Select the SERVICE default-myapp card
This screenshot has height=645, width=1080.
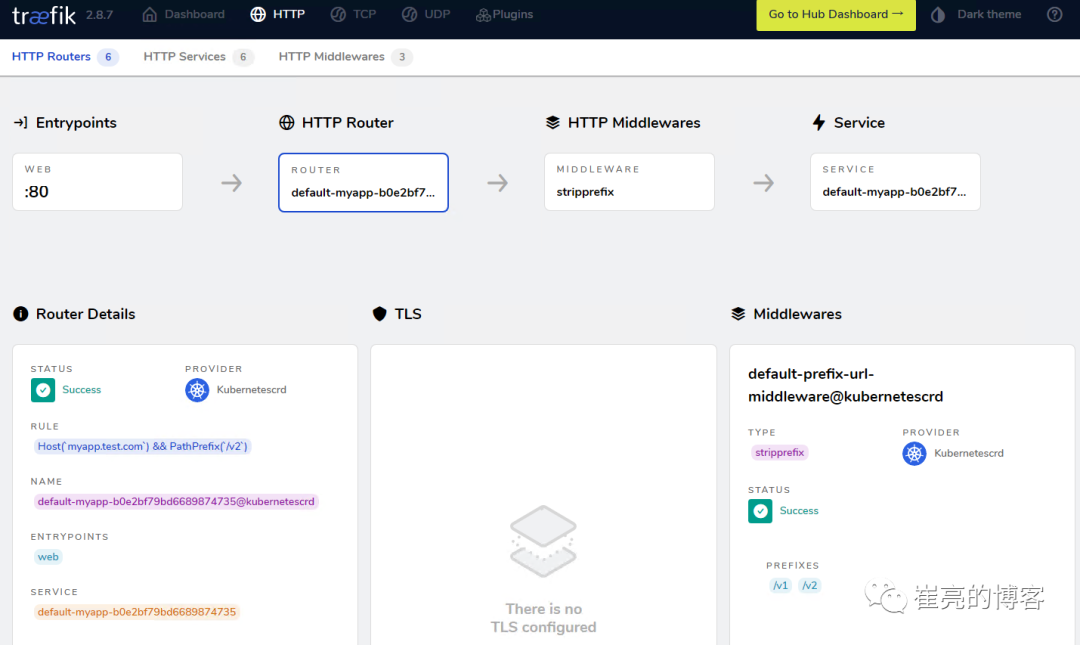[x=895, y=182]
